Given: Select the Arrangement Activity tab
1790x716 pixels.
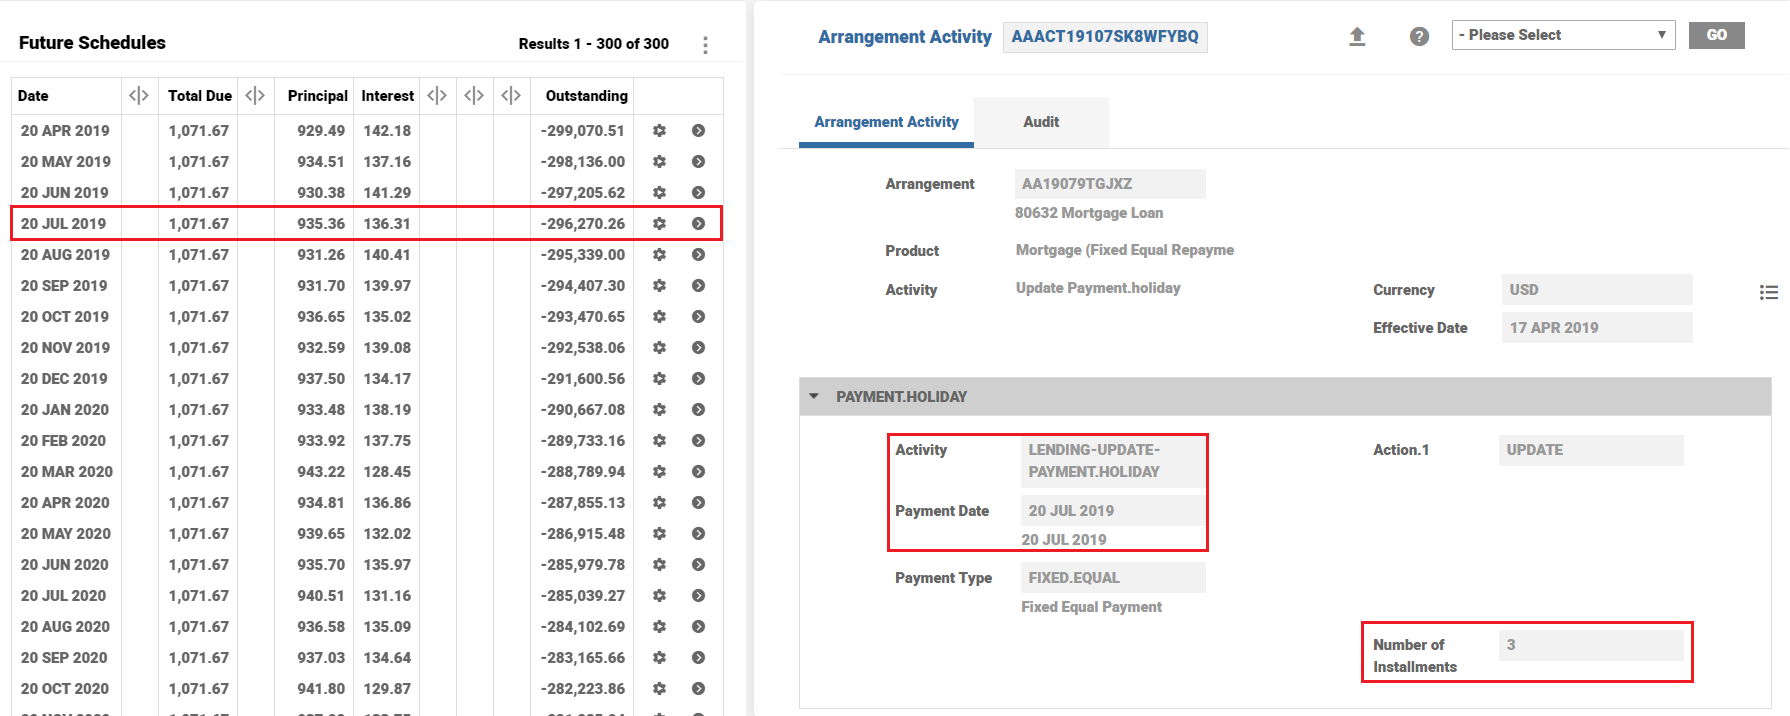Looking at the screenshot, I should [886, 122].
